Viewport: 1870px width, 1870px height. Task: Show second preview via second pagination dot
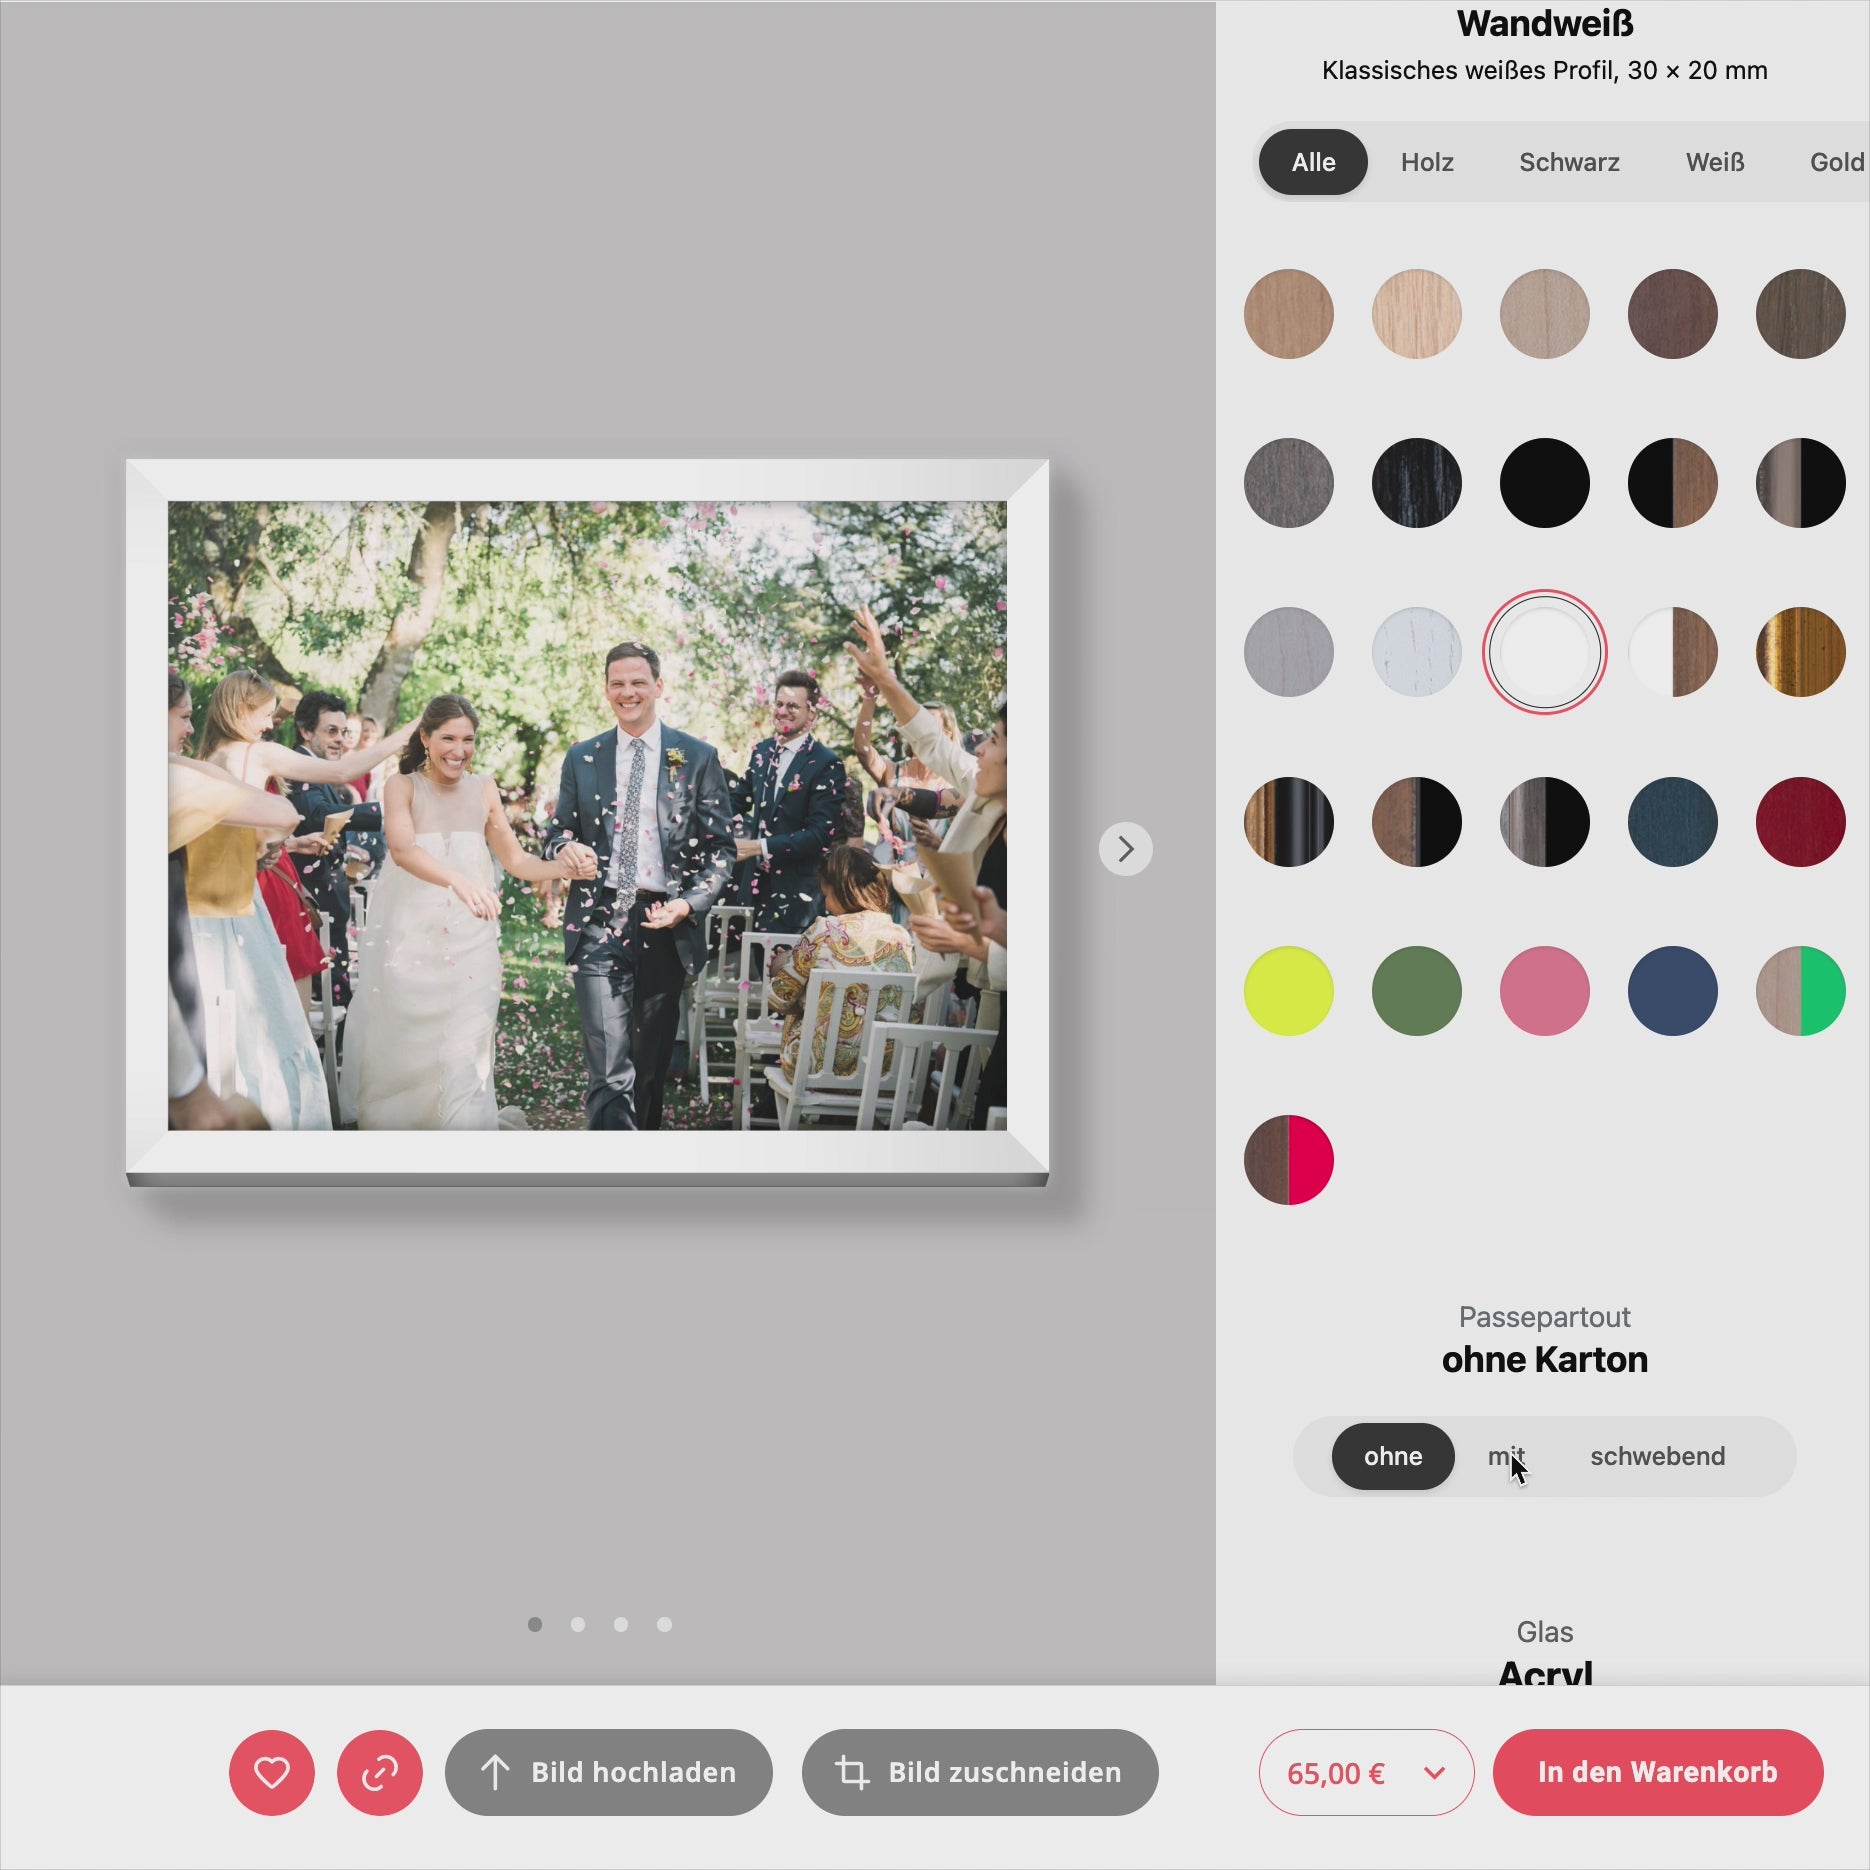coord(578,1624)
